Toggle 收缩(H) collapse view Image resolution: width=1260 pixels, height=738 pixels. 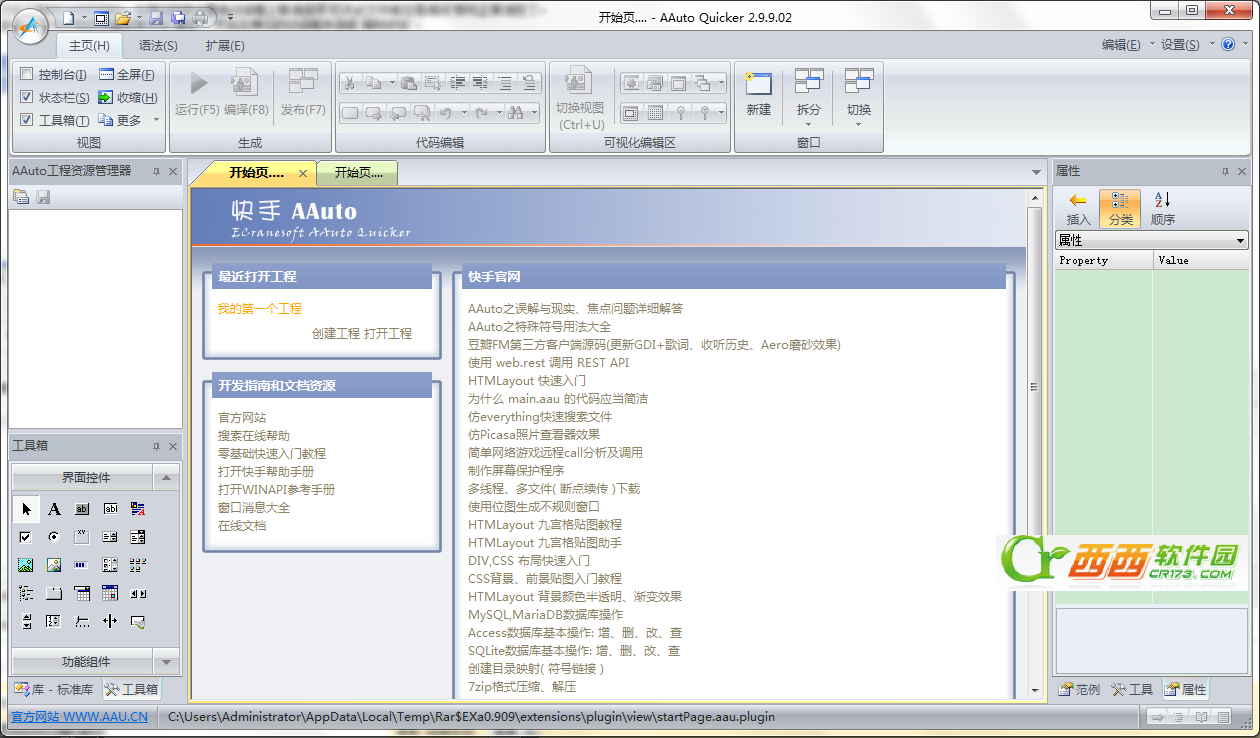click(127, 97)
